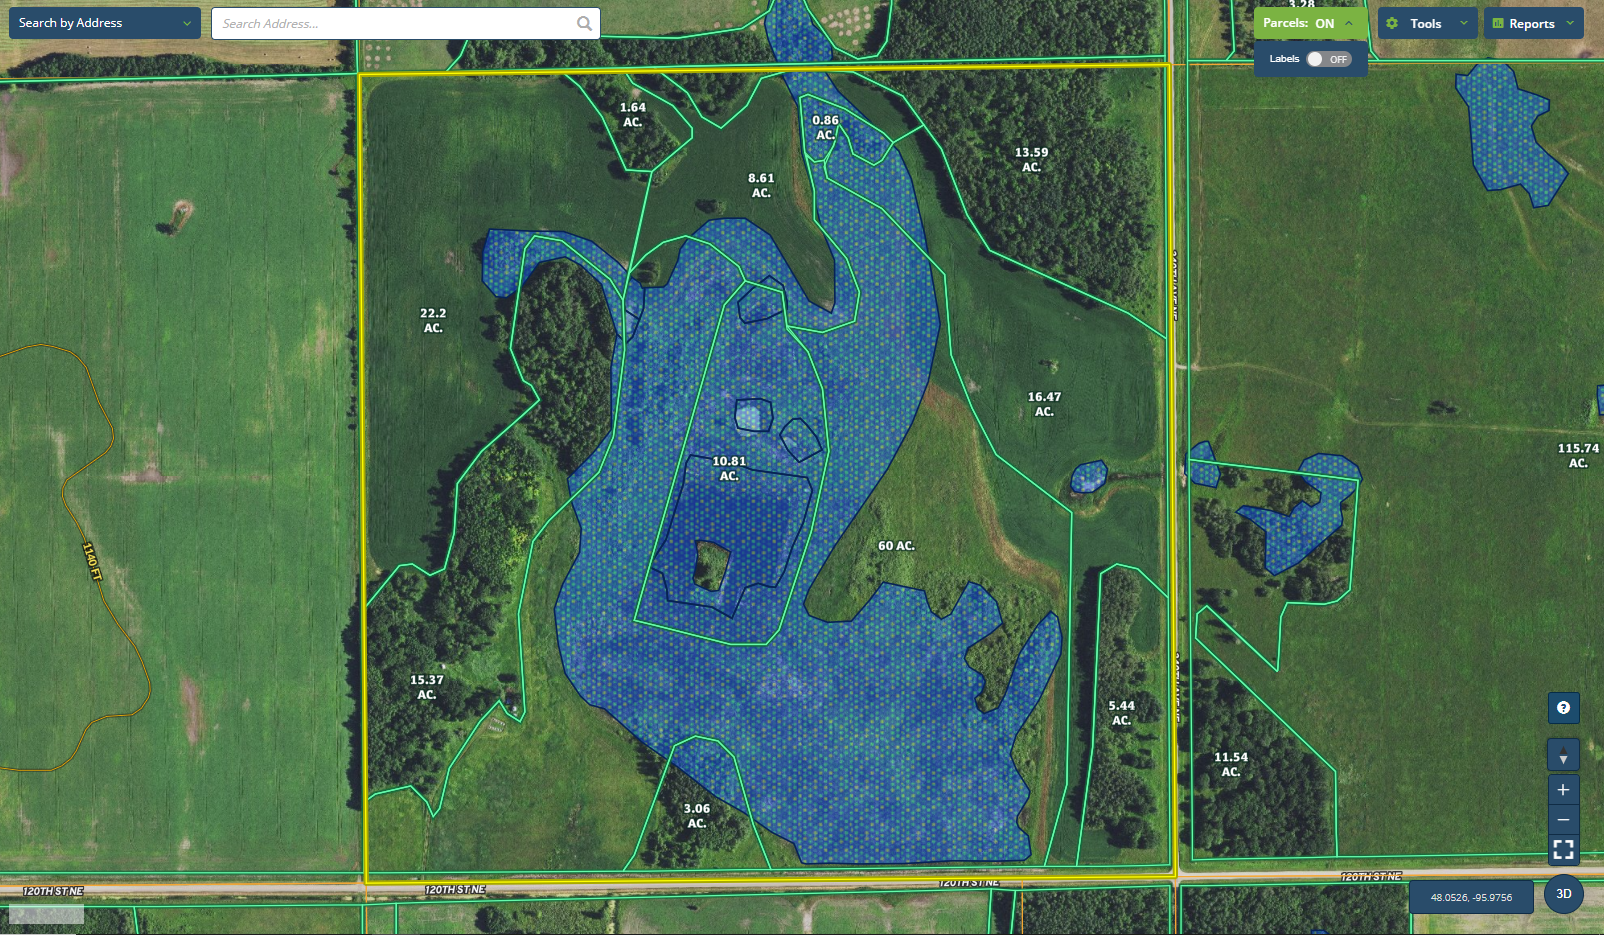Enter fullscreen map view
Viewport: 1604px width, 935px height.
click(x=1563, y=850)
